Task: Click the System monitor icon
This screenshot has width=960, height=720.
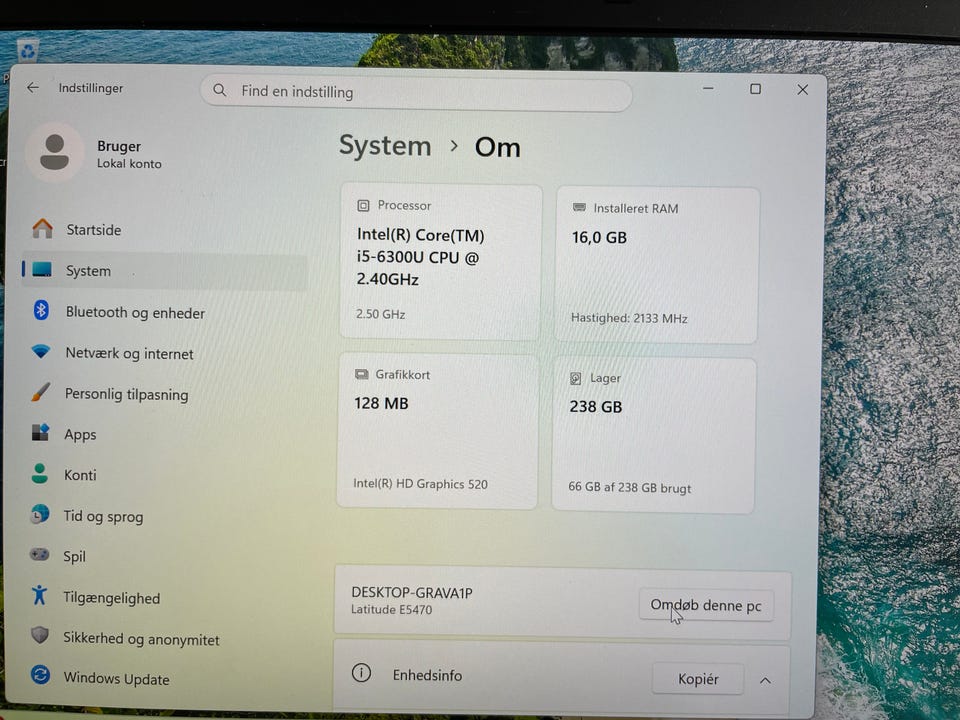Action: (42, 269)
